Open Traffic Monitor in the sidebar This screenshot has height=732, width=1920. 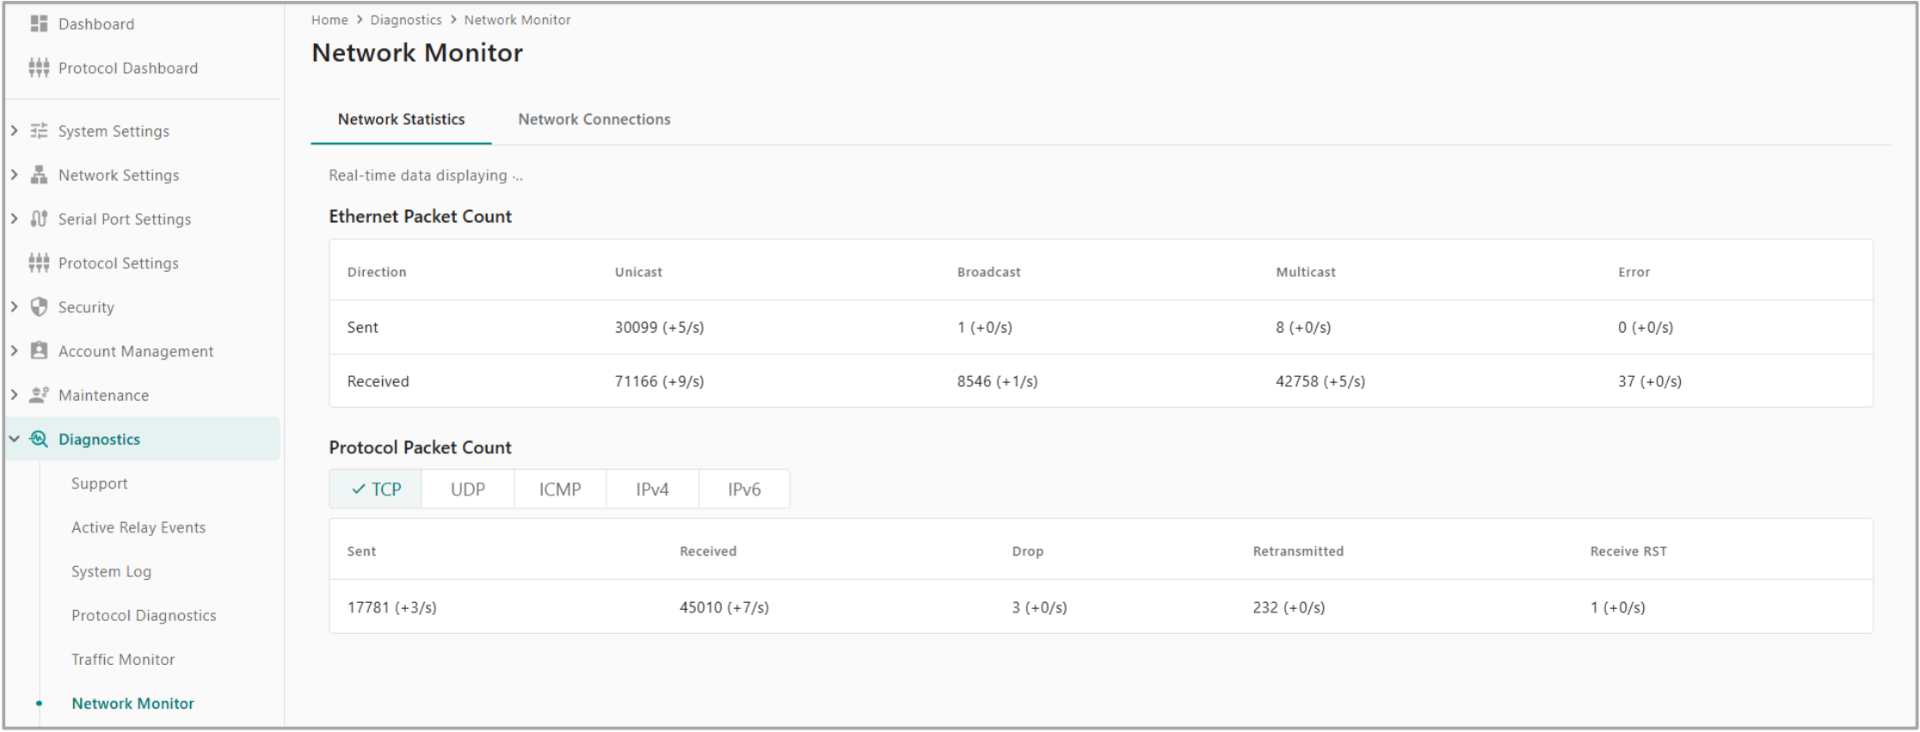click(x=123, y=659)
